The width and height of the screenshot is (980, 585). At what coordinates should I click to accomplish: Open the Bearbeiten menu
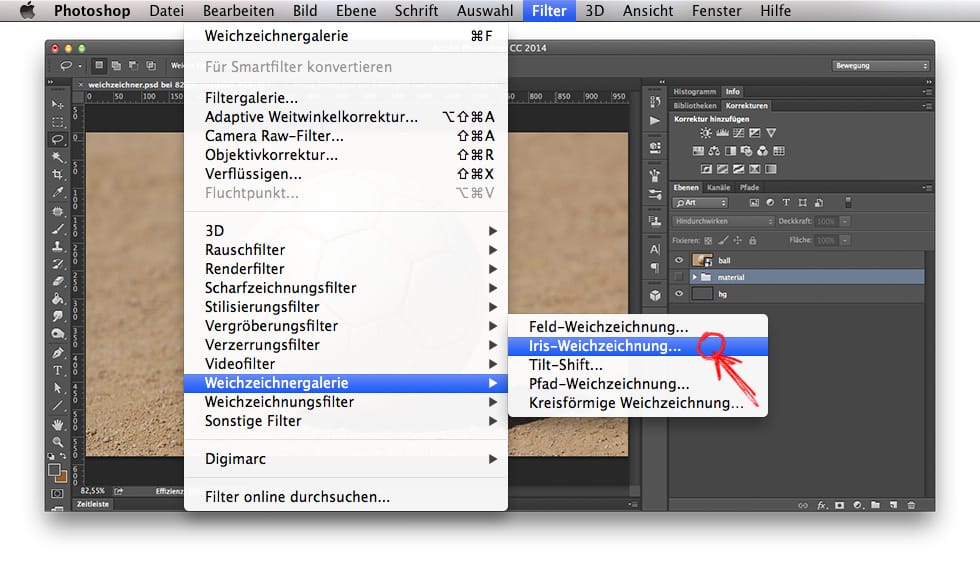click(238, 11)
